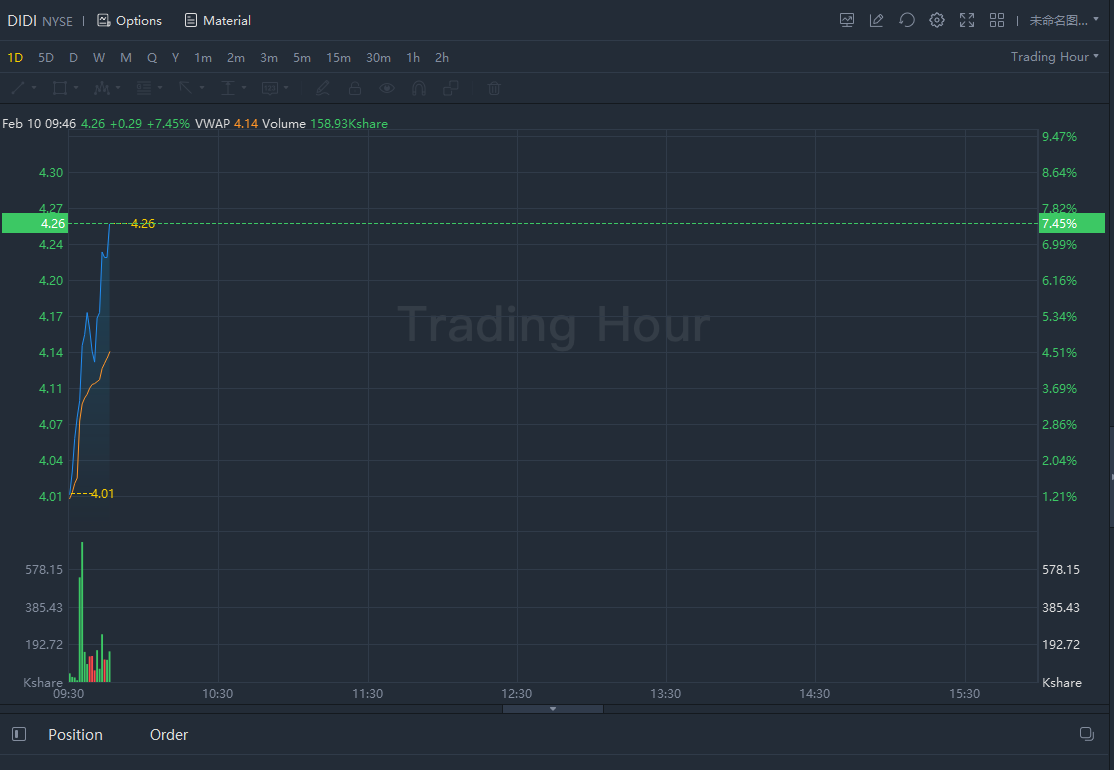Delete drawings with the trash icon

[494, 88]
